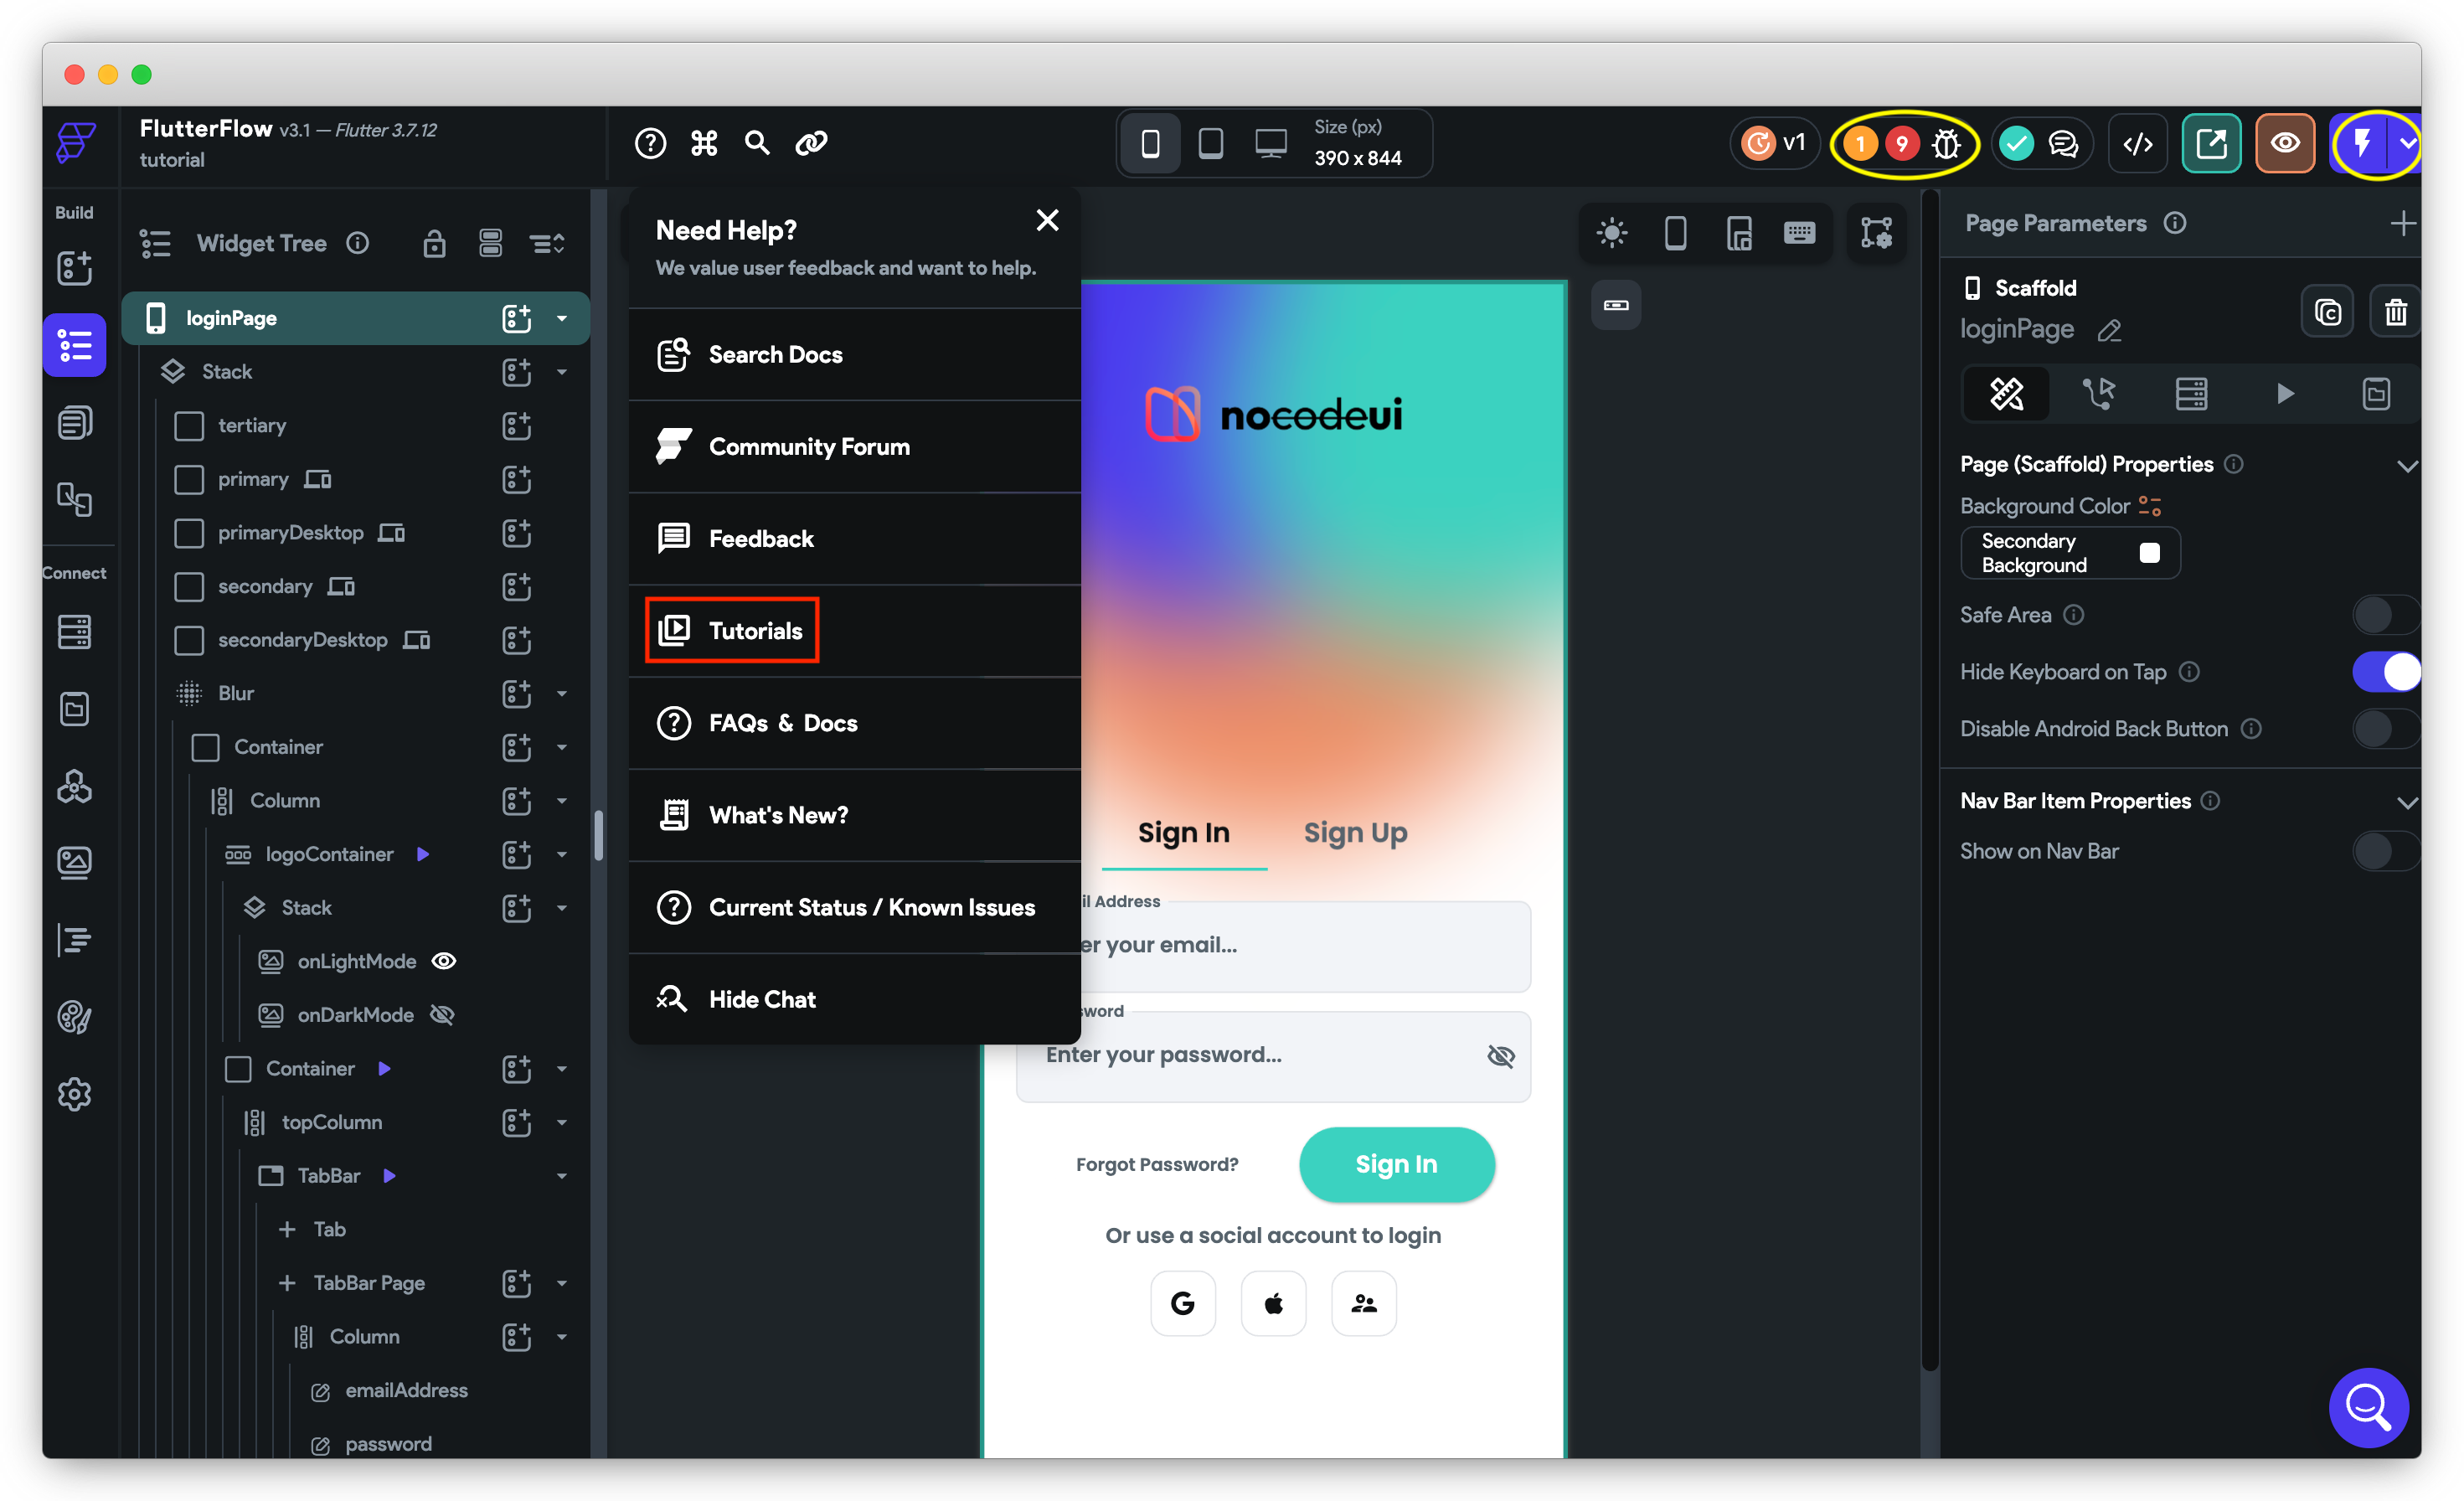
Task: Open Media Assets image icon in sidebar
Action: [74, 862]
